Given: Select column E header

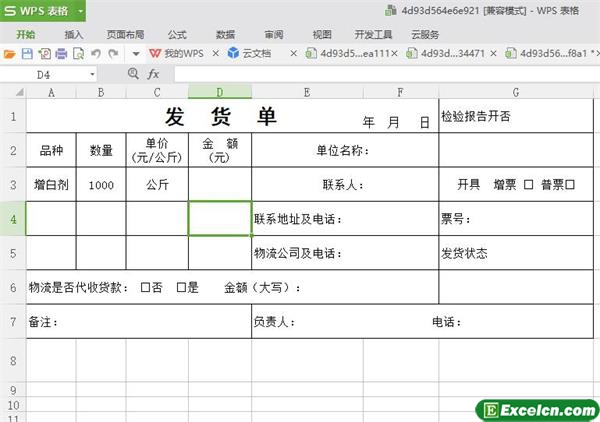Looking at the screenshot, I should pyautogui.click(x=307, y=93).
